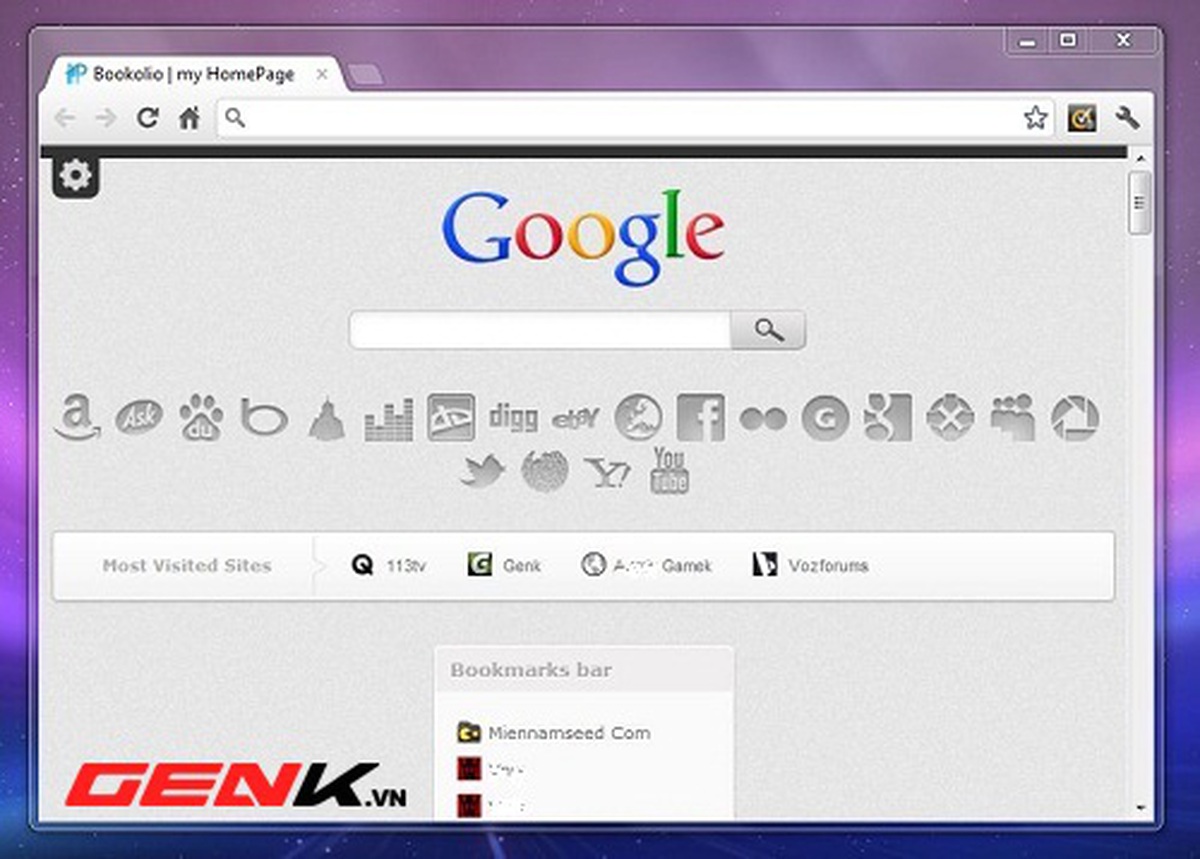Screen dimensions: 1200x859
Task: Open the Facebook shortcut icon
Action: tap(700, 418)
